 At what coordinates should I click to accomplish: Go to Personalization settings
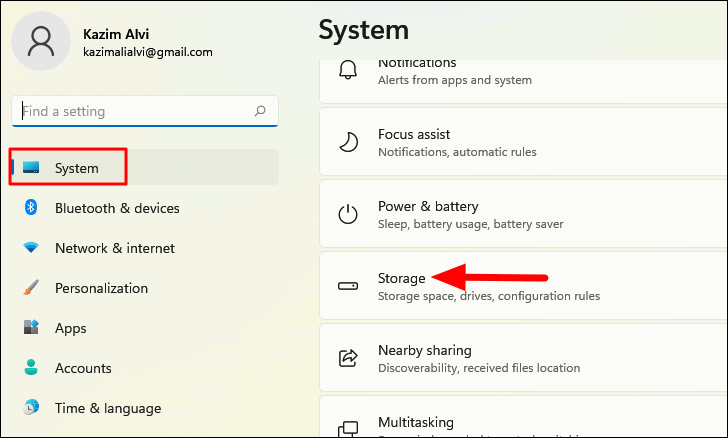144,288
